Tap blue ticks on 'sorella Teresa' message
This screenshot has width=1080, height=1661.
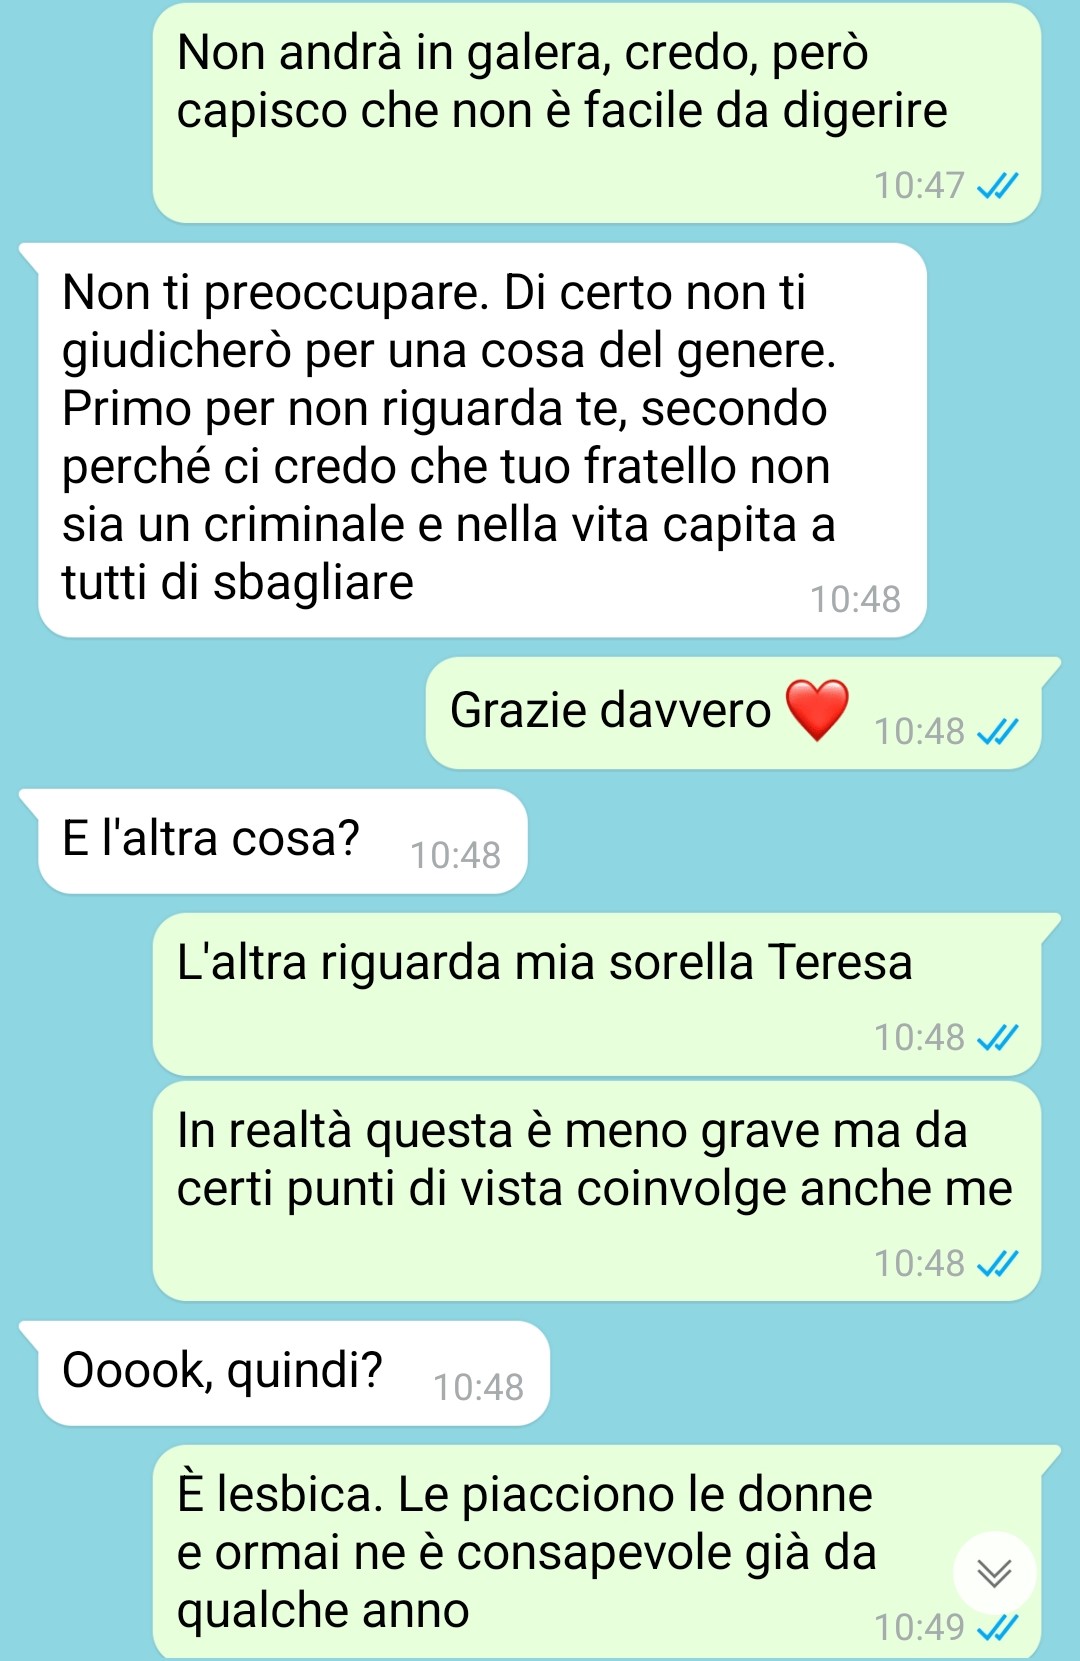(x=997, y=1038)
